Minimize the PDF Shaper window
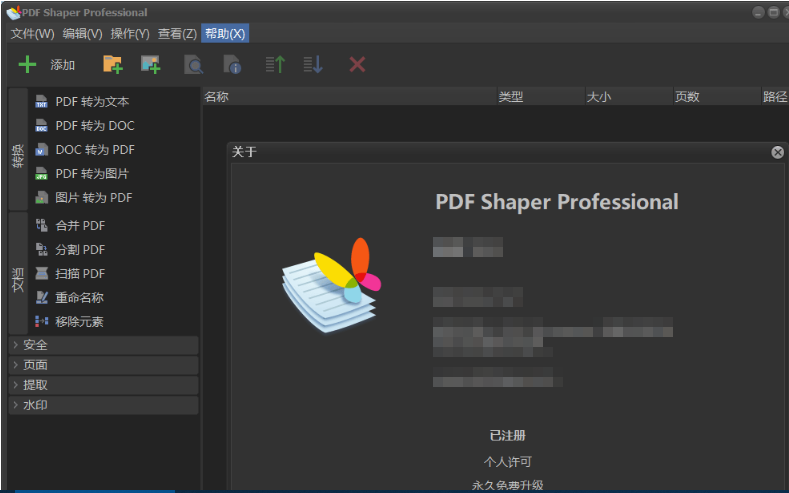 coord(758,13)
